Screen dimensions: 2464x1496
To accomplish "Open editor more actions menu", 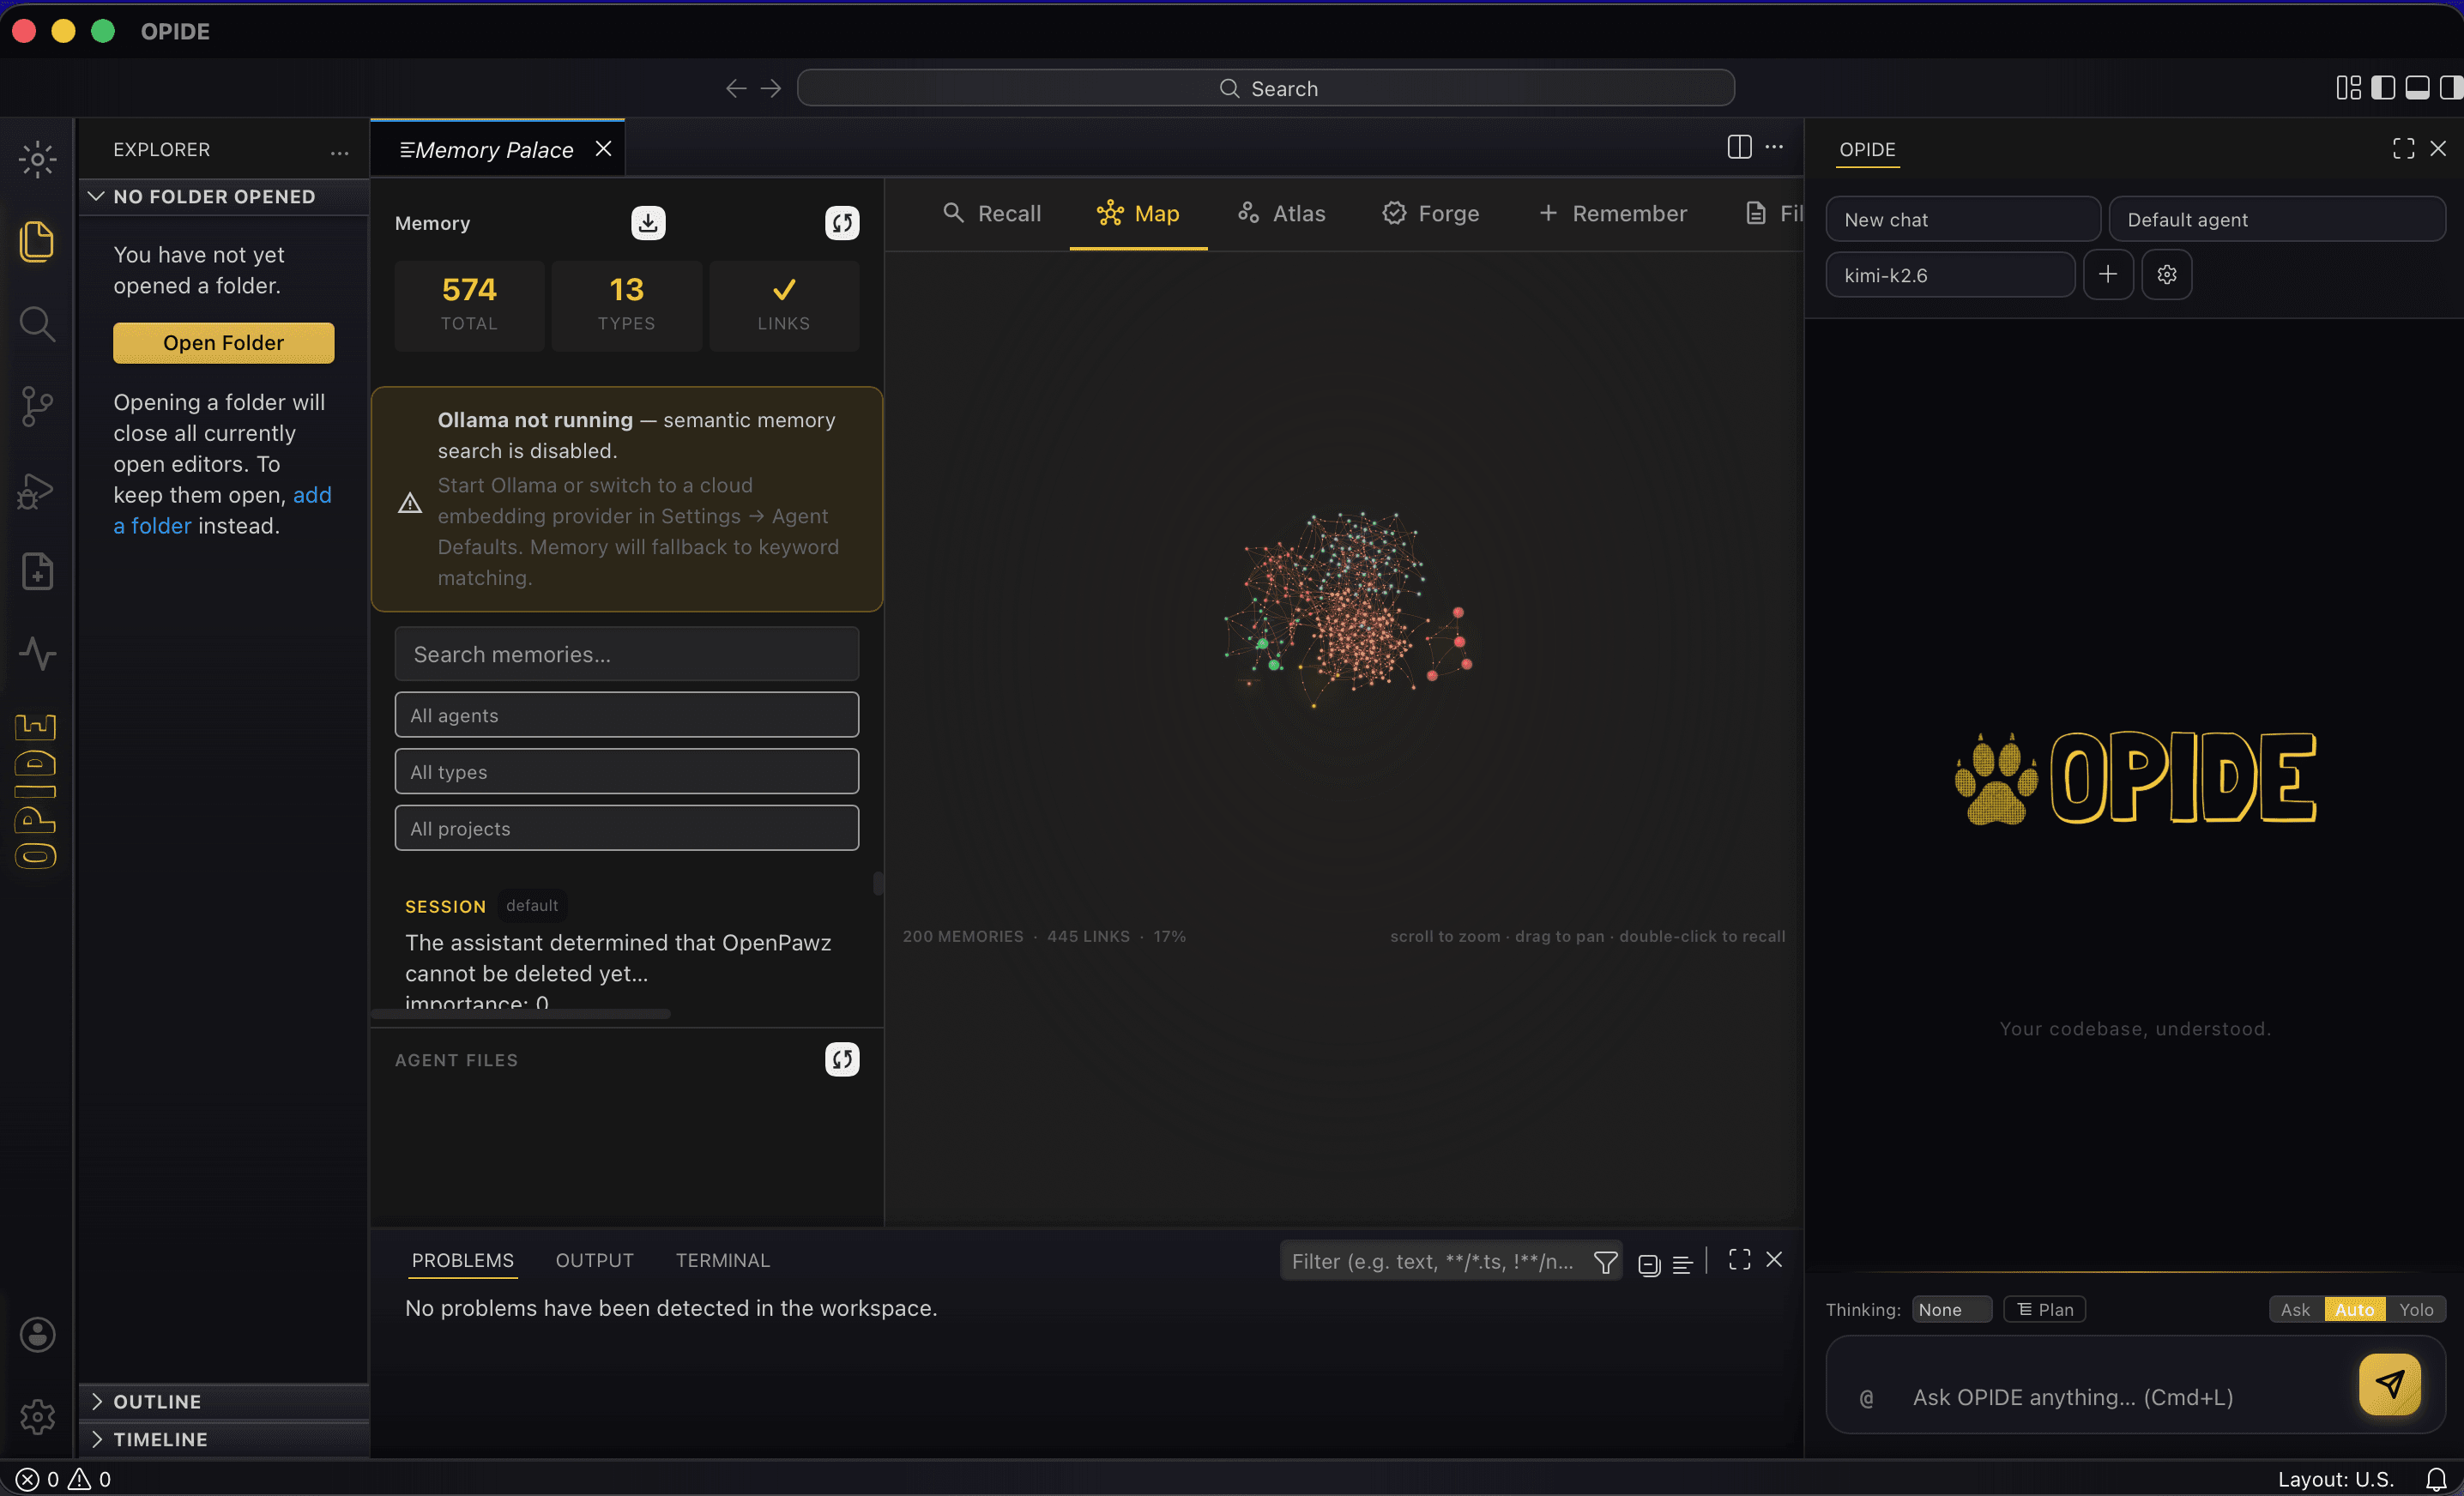I will click(1774, 147).
